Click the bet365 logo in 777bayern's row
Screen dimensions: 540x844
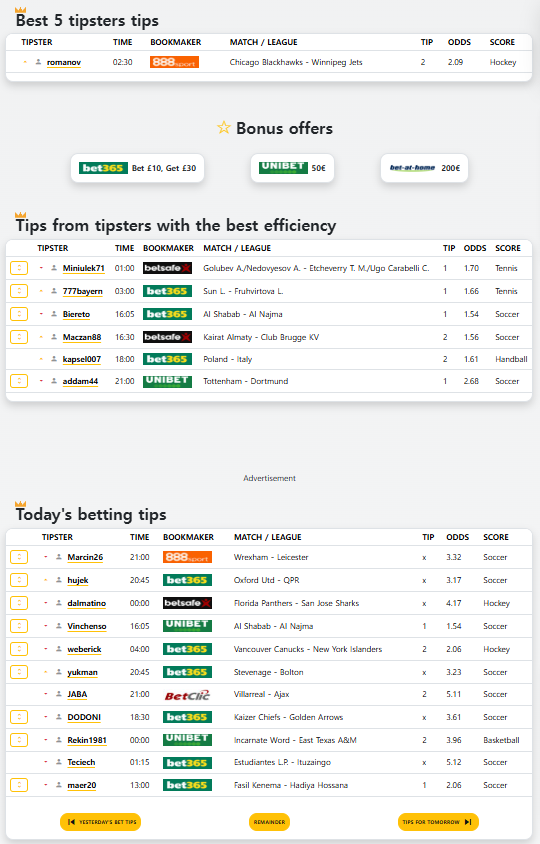click(167, 291)
